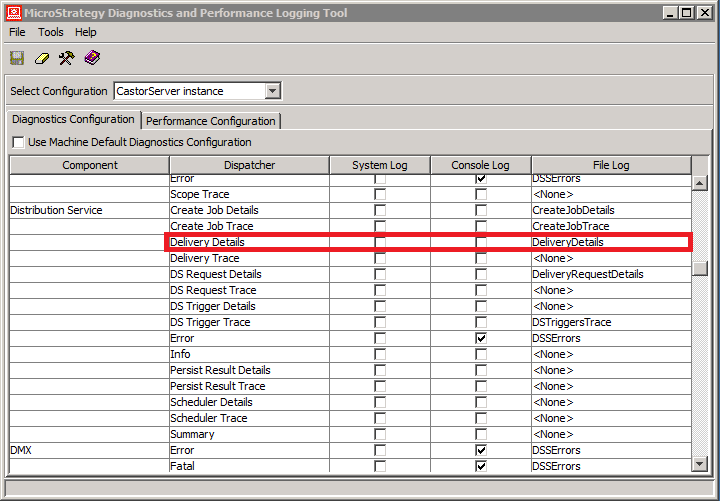Viewport: 720px width, 501px height.
Task: Enable Use Machine Default Diagnostics Configuration
Action: (19, 143)
